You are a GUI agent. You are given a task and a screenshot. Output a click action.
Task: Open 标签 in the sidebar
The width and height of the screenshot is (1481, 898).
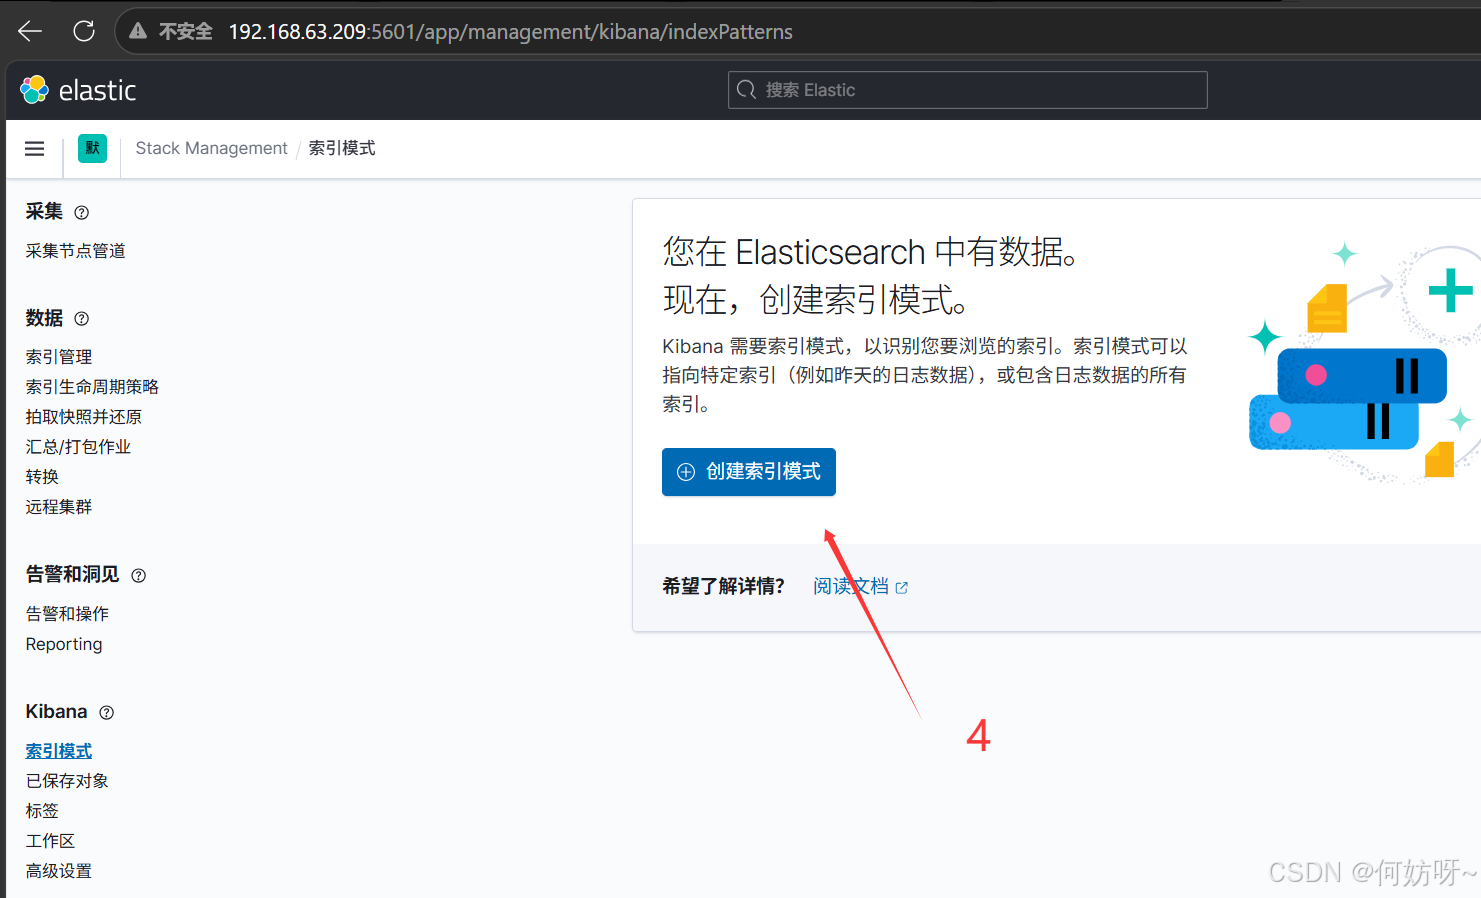pos(42,811)
